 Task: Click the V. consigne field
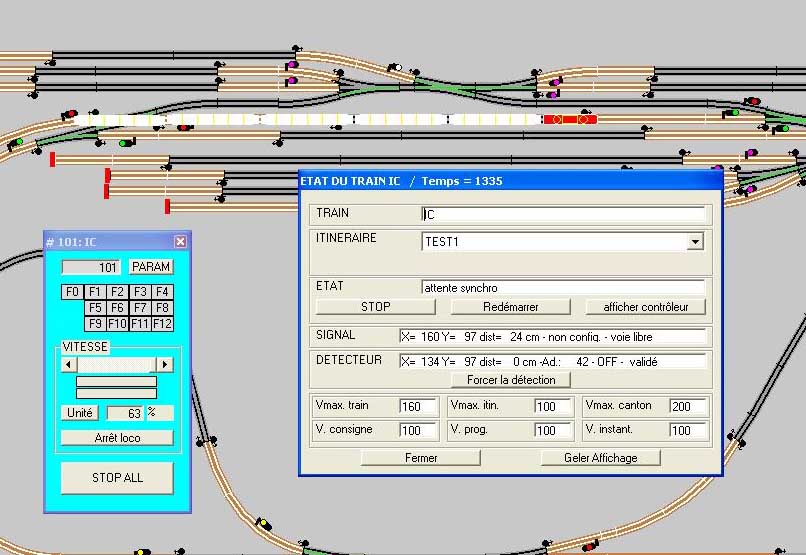(x=418, y=431)
